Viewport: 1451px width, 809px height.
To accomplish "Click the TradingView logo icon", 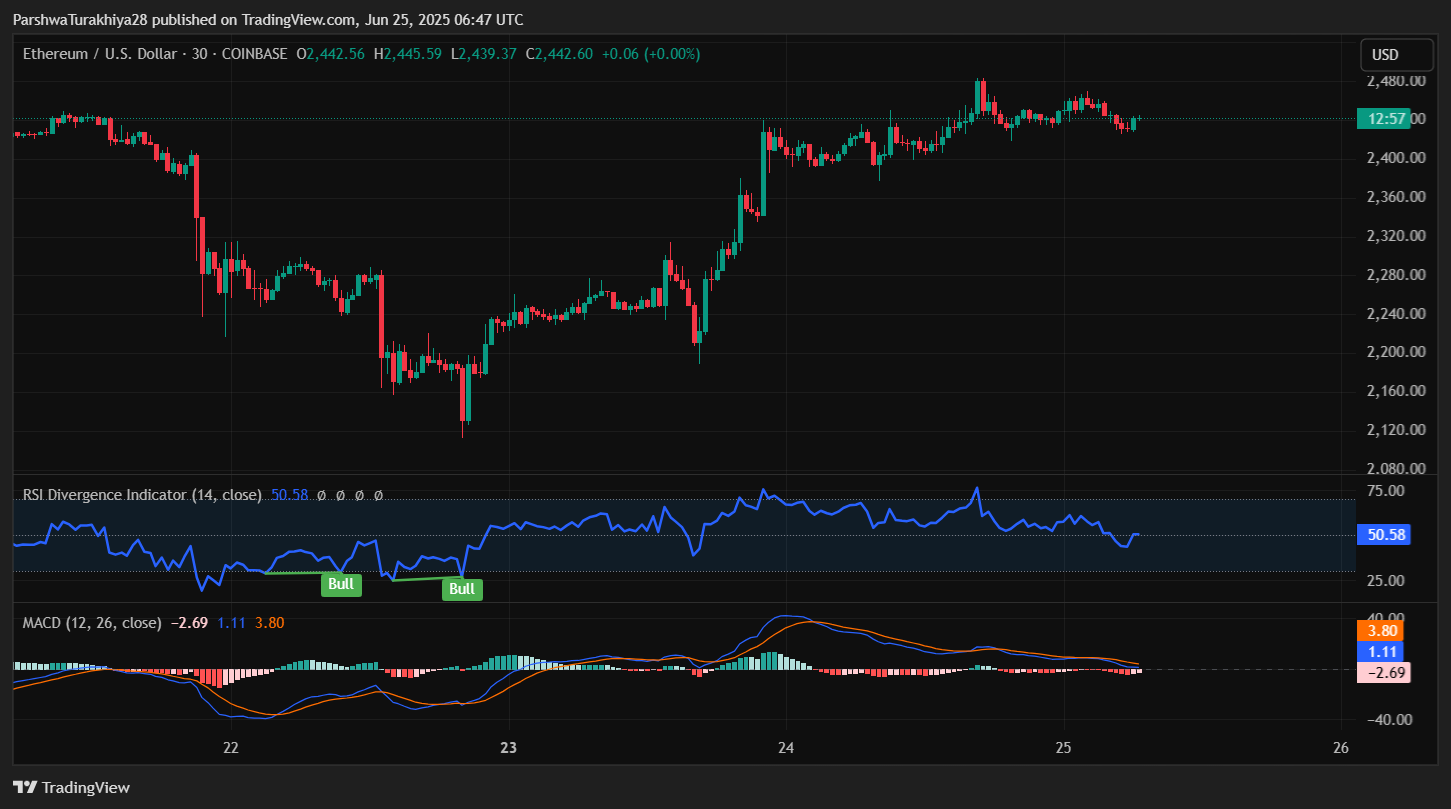I will click(25, 787).
